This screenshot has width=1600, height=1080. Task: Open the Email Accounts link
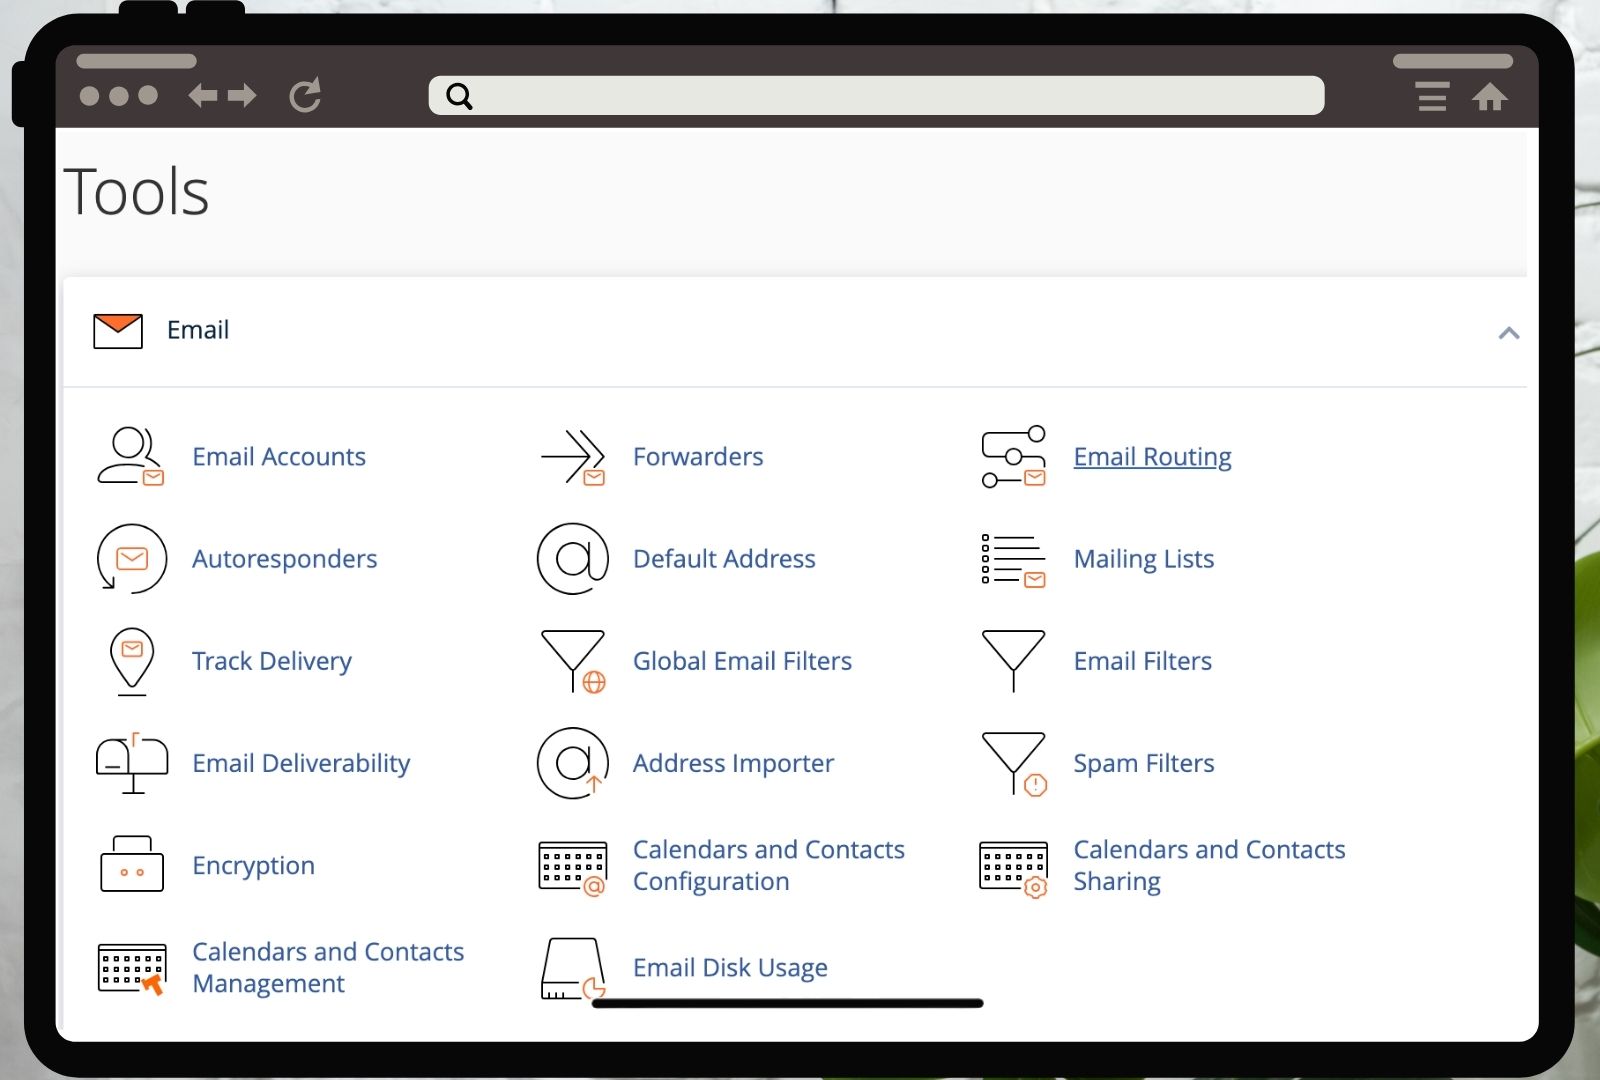(x=279, y=457)
